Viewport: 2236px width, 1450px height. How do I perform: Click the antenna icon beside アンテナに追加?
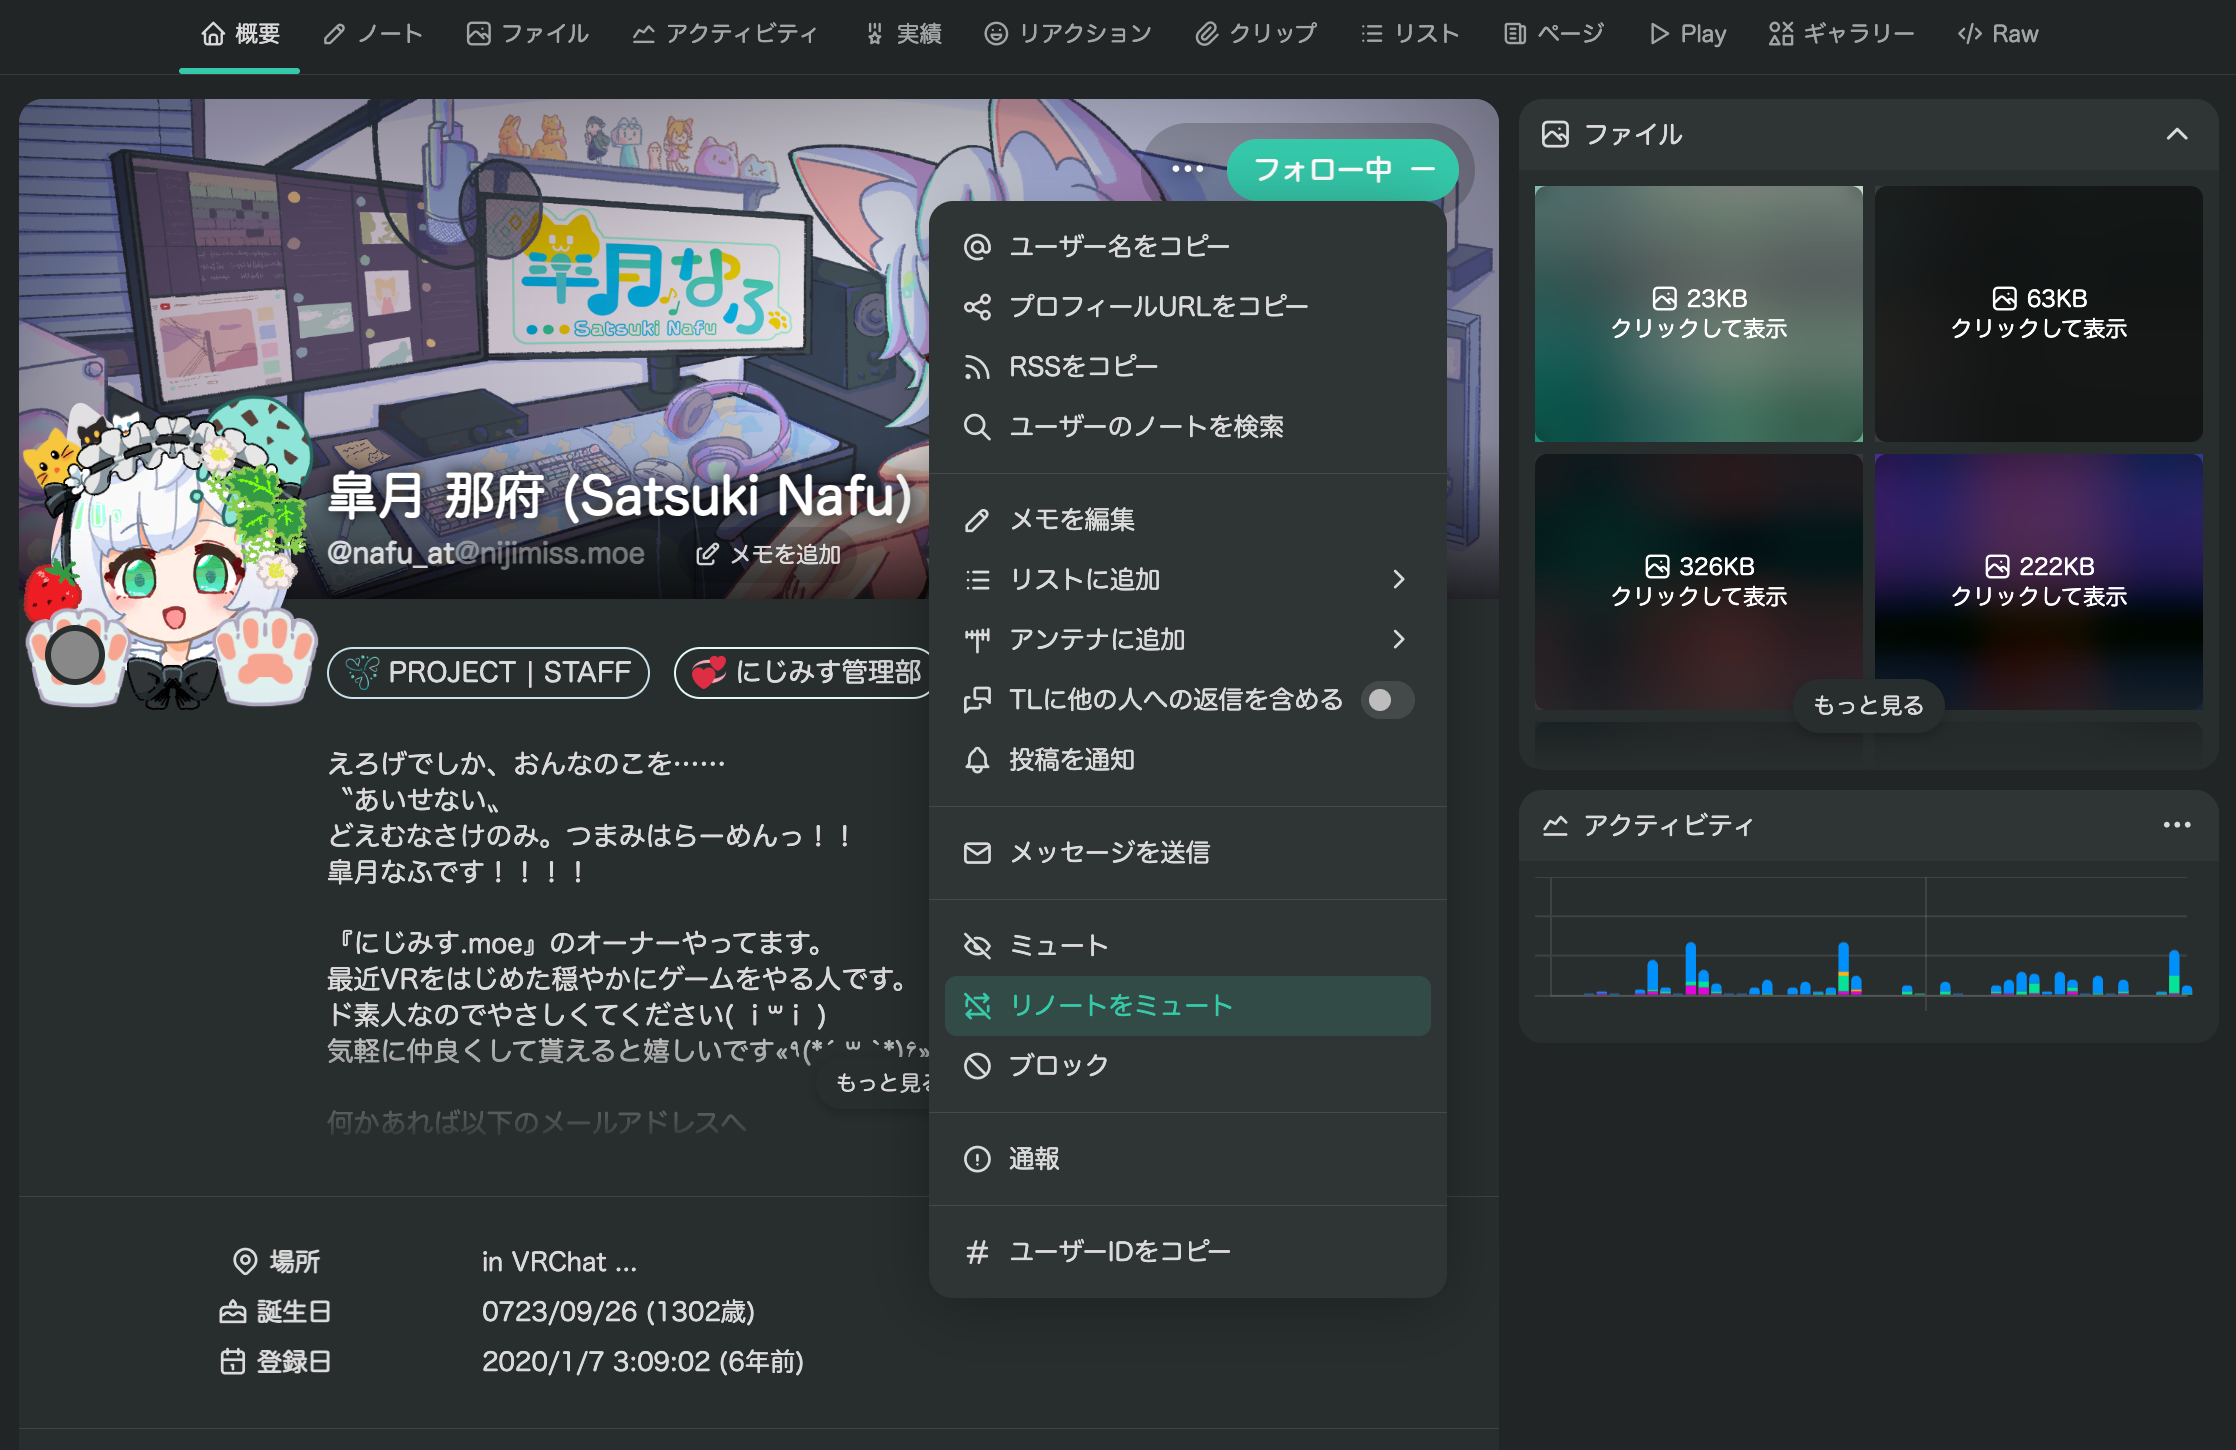[x=977, y=640]
